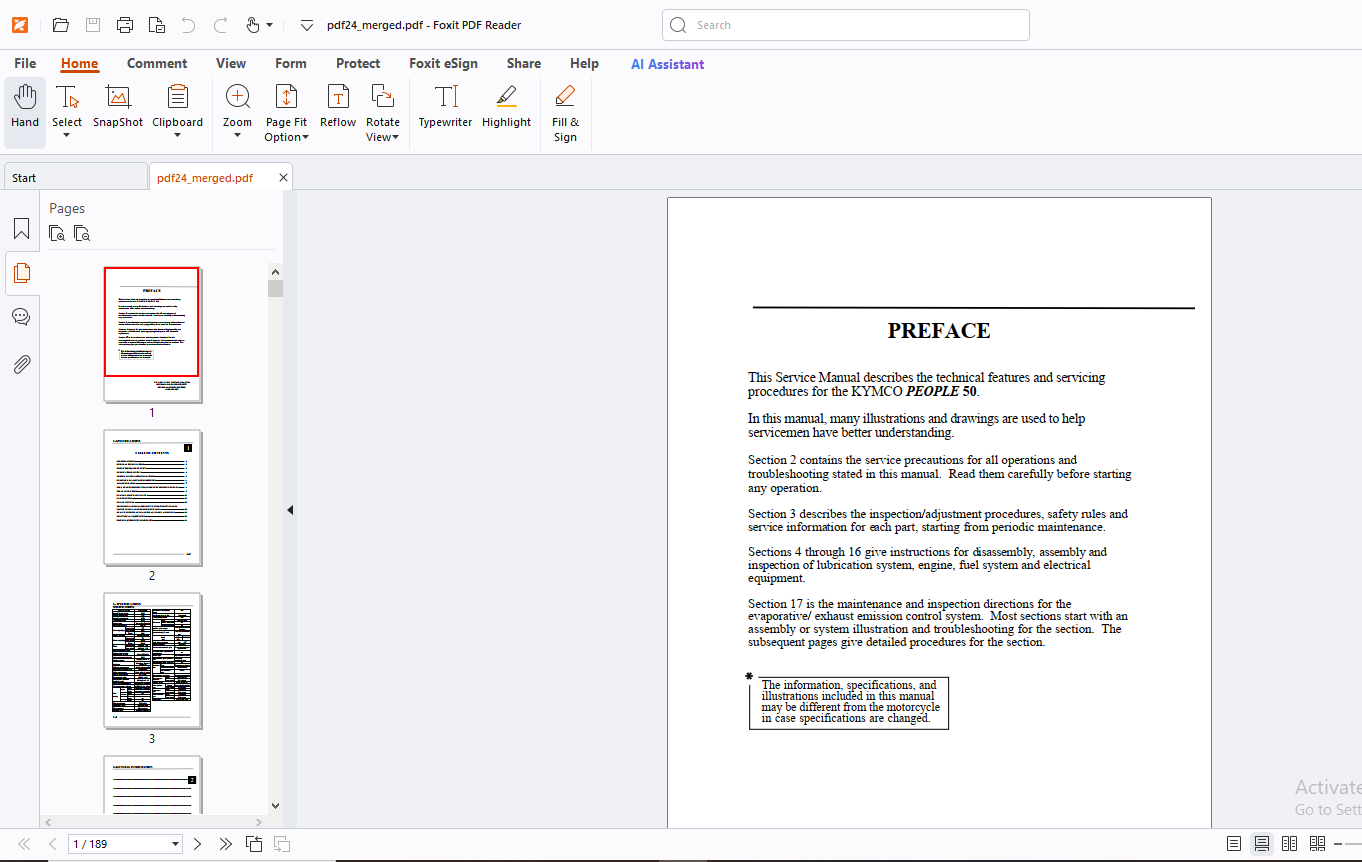Image resolution: width=1362 pixels, height=862 pixels.
Task: Open the Comments side panel
Action: (x=21, y=317)
